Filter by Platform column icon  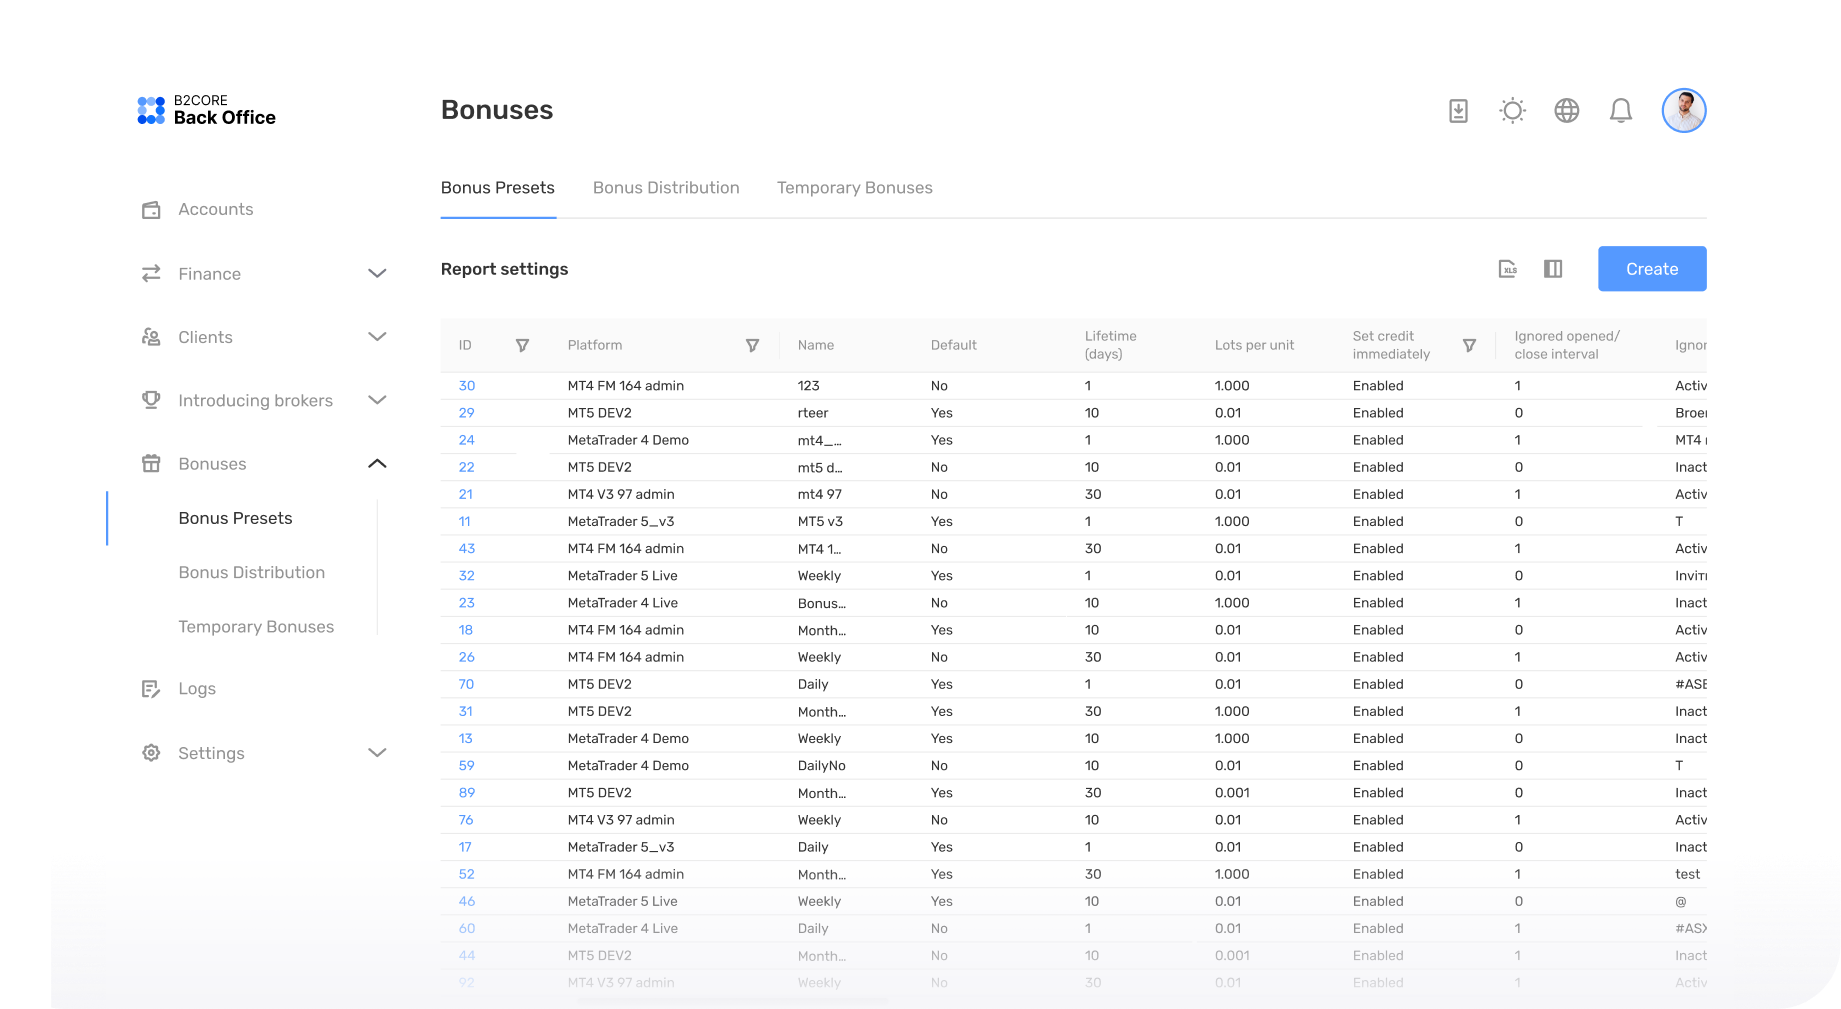click(752, 345)
